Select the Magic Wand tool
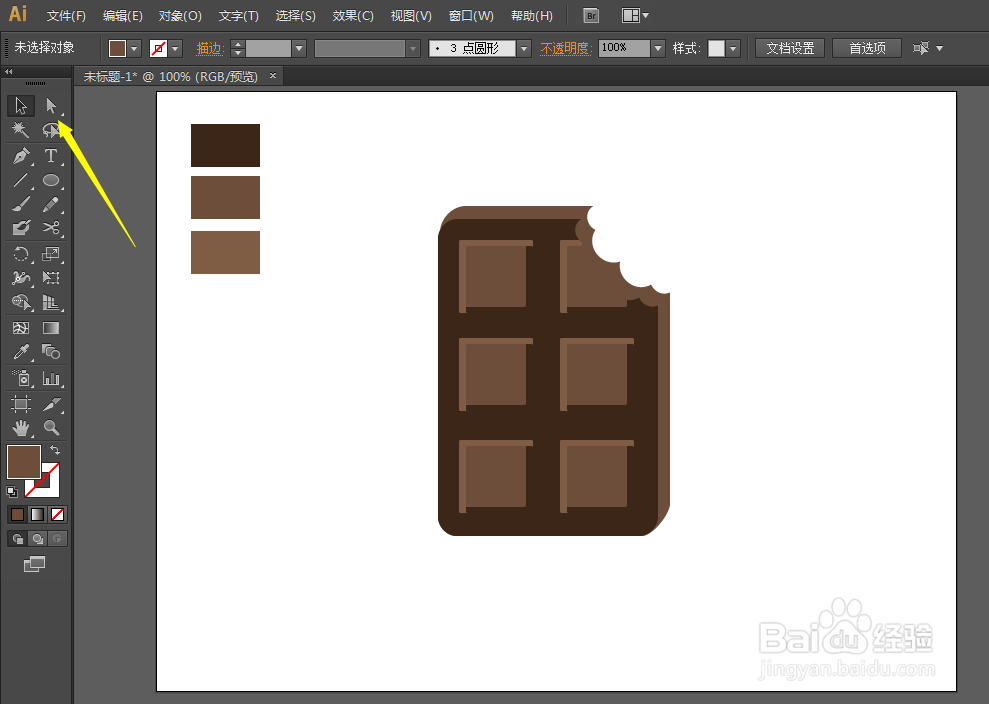This screenshot has height=704, width=989. click(x=21, y=130)
